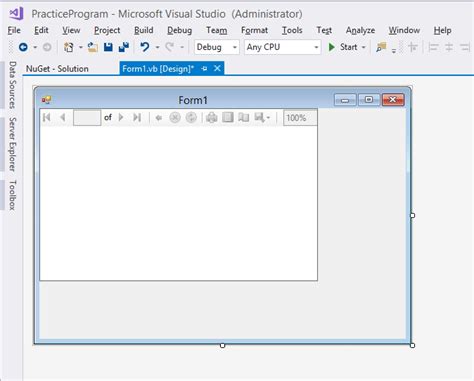Click the report viewer Print Layout icon
This screenshot has height=381, width=474.
228,117
